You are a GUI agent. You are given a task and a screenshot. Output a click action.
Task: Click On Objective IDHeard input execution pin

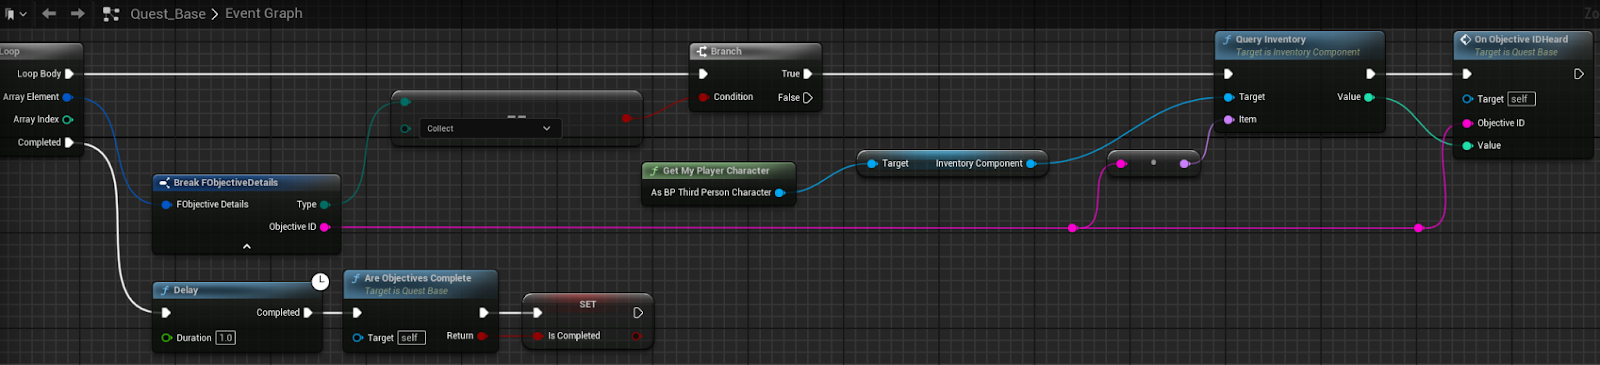point(1467,74)
